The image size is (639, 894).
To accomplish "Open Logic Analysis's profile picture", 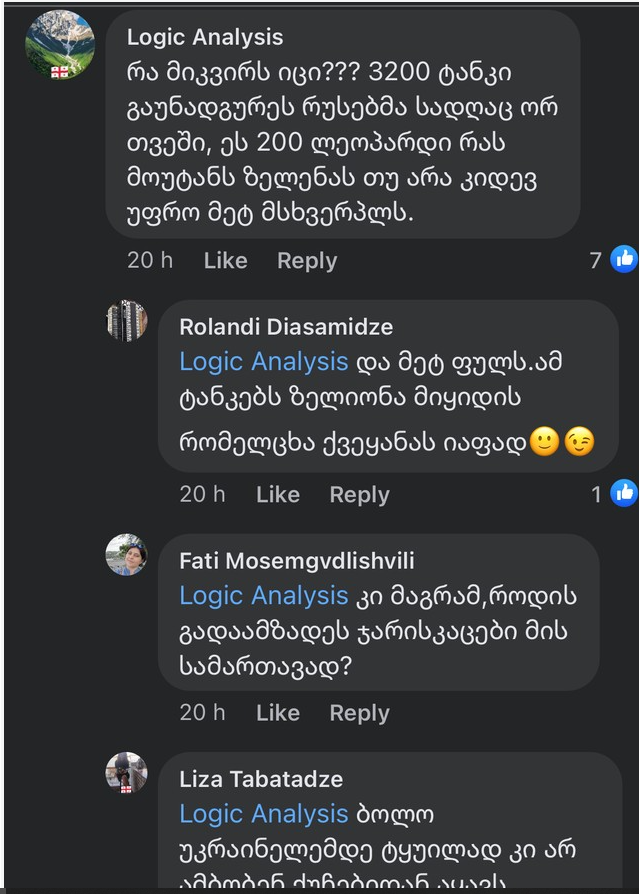I will click(58, 45).
